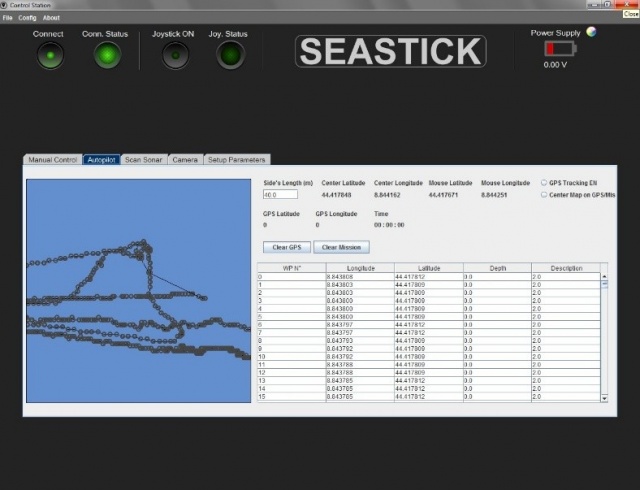This screenshot has width=640, height=490.
Task: Switch to the Scan Sonar tab
Action: (x=143, y=159)
